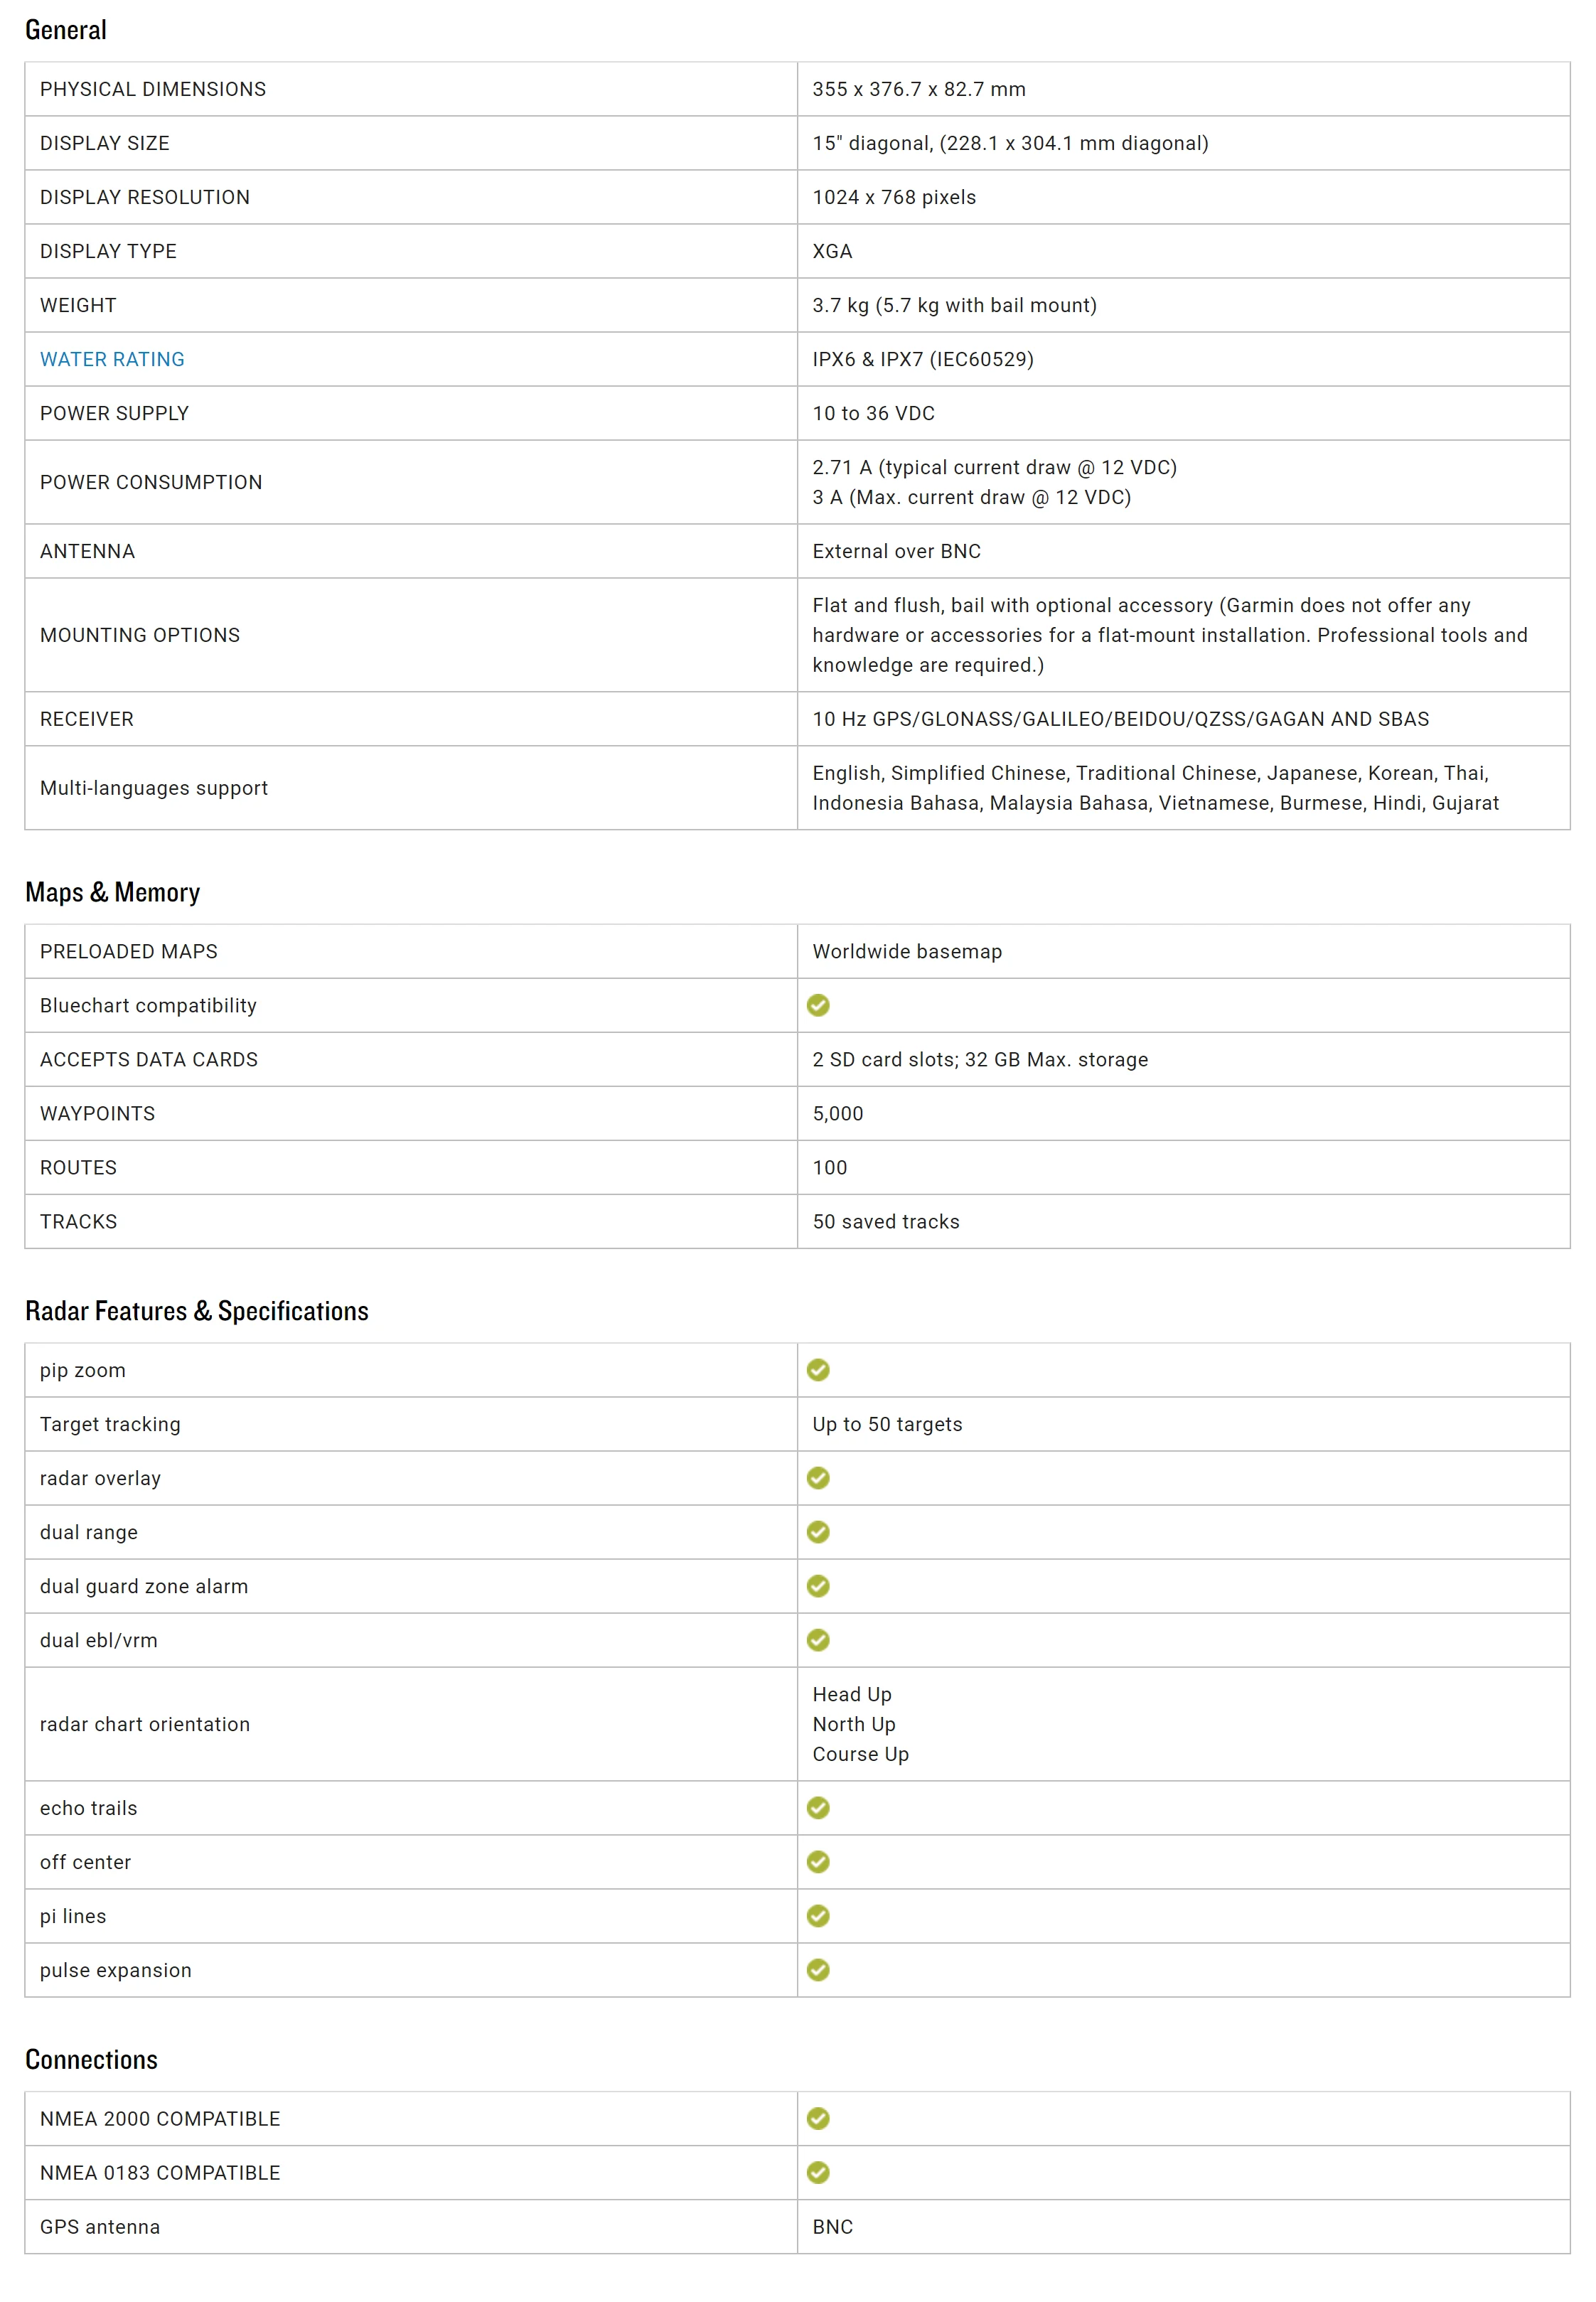Open the WATER RATING link
Screen dimensions: 1596x2302
click(x=112, y=359)
